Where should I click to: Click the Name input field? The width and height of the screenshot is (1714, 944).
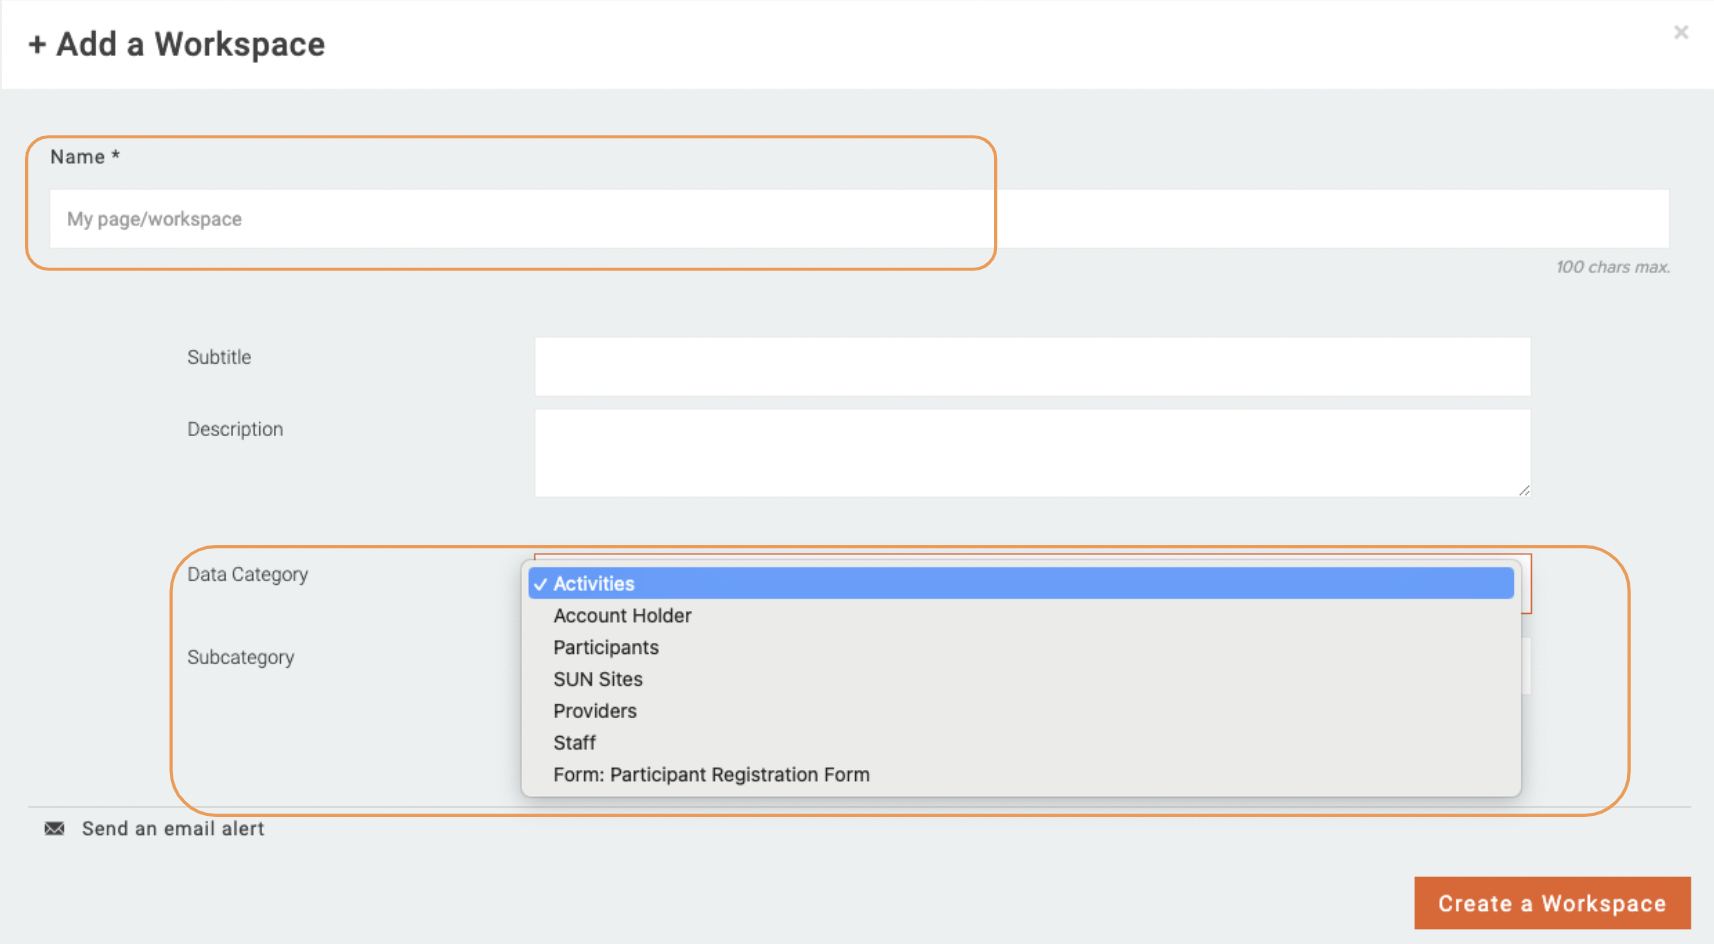pos(859,219)
